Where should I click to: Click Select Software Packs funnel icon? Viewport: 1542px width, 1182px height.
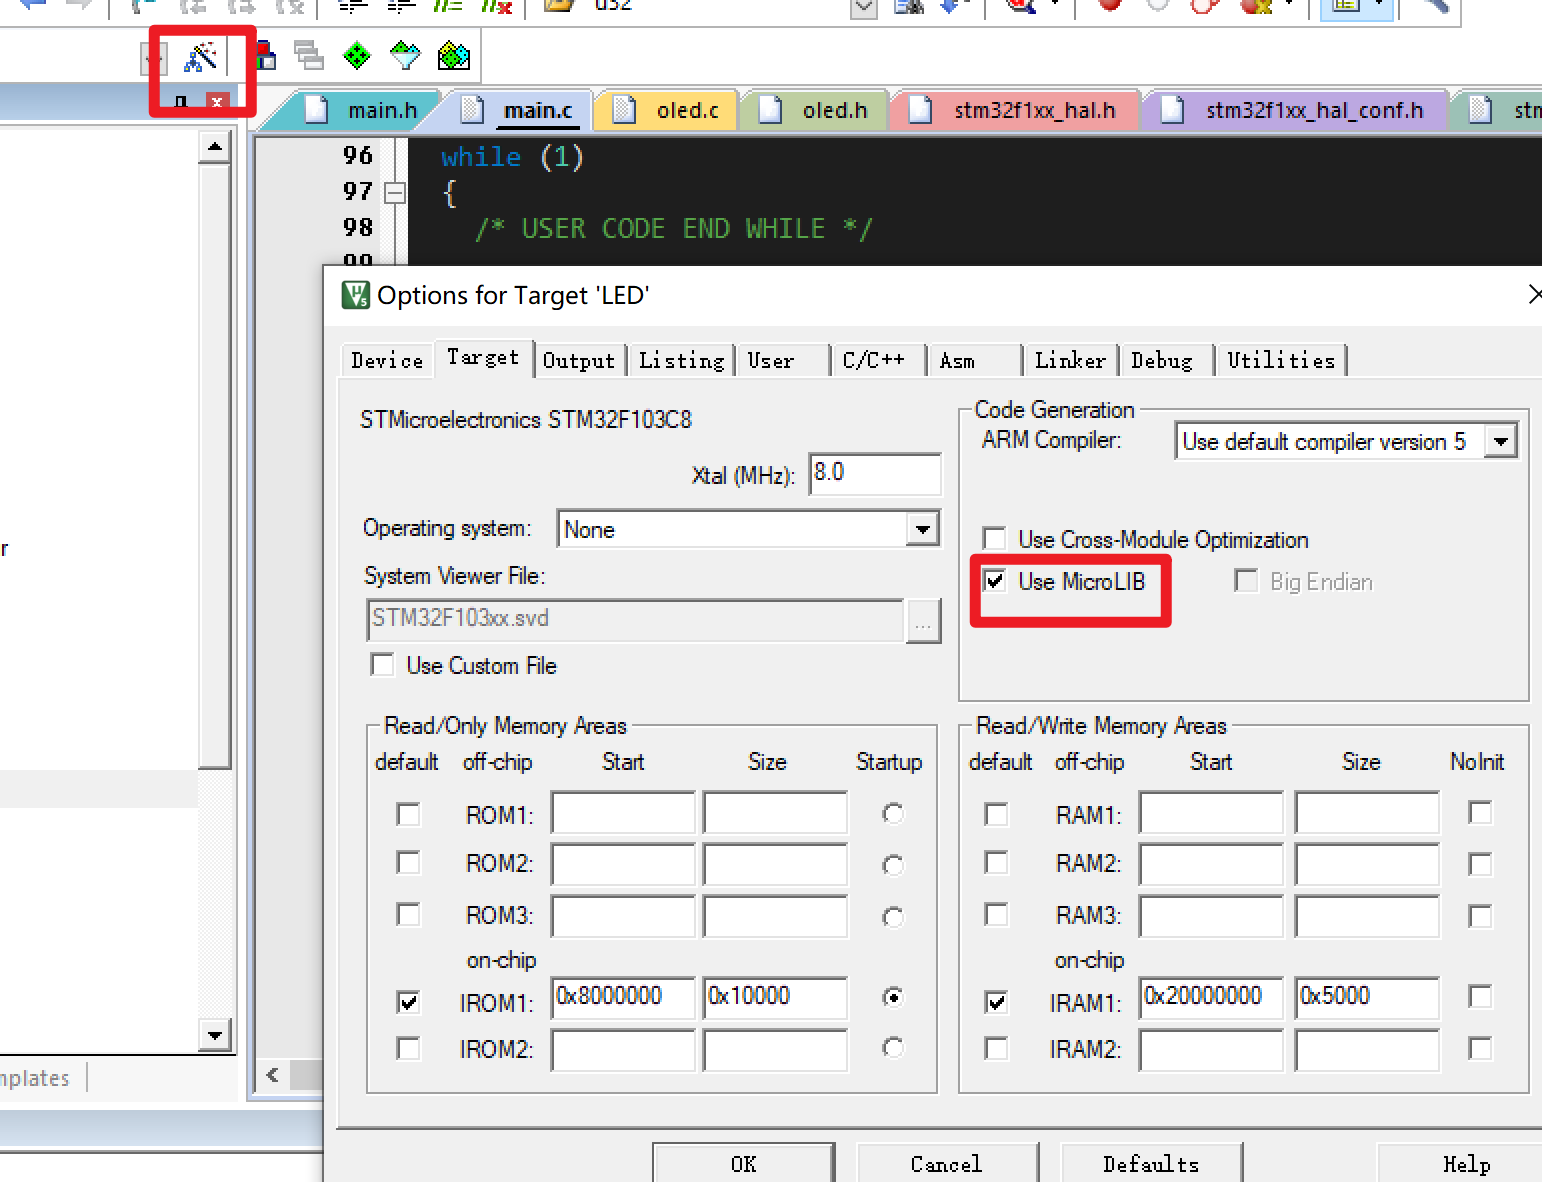pyautogui.click(x=405, y=55)
